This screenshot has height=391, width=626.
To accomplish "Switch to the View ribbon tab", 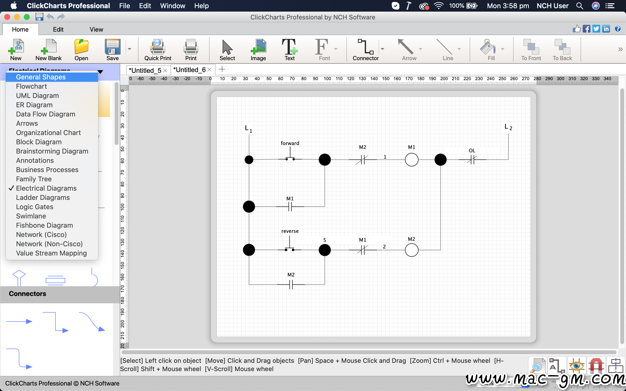I will click(x=96, y=29).
